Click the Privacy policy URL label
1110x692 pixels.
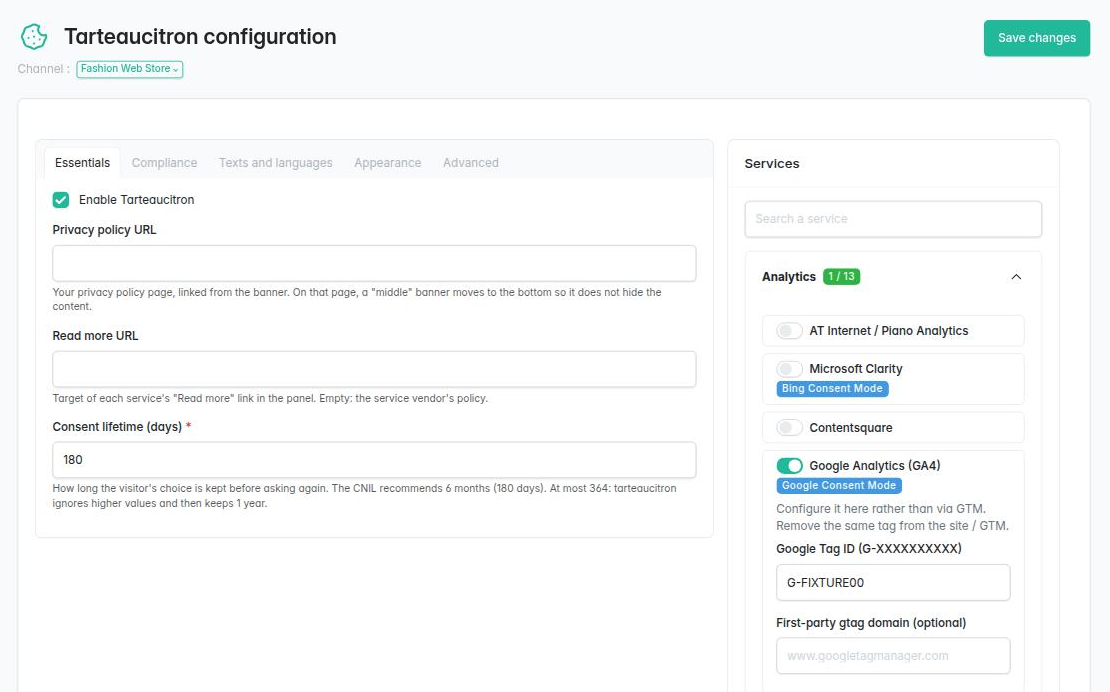tap(104, 230)
